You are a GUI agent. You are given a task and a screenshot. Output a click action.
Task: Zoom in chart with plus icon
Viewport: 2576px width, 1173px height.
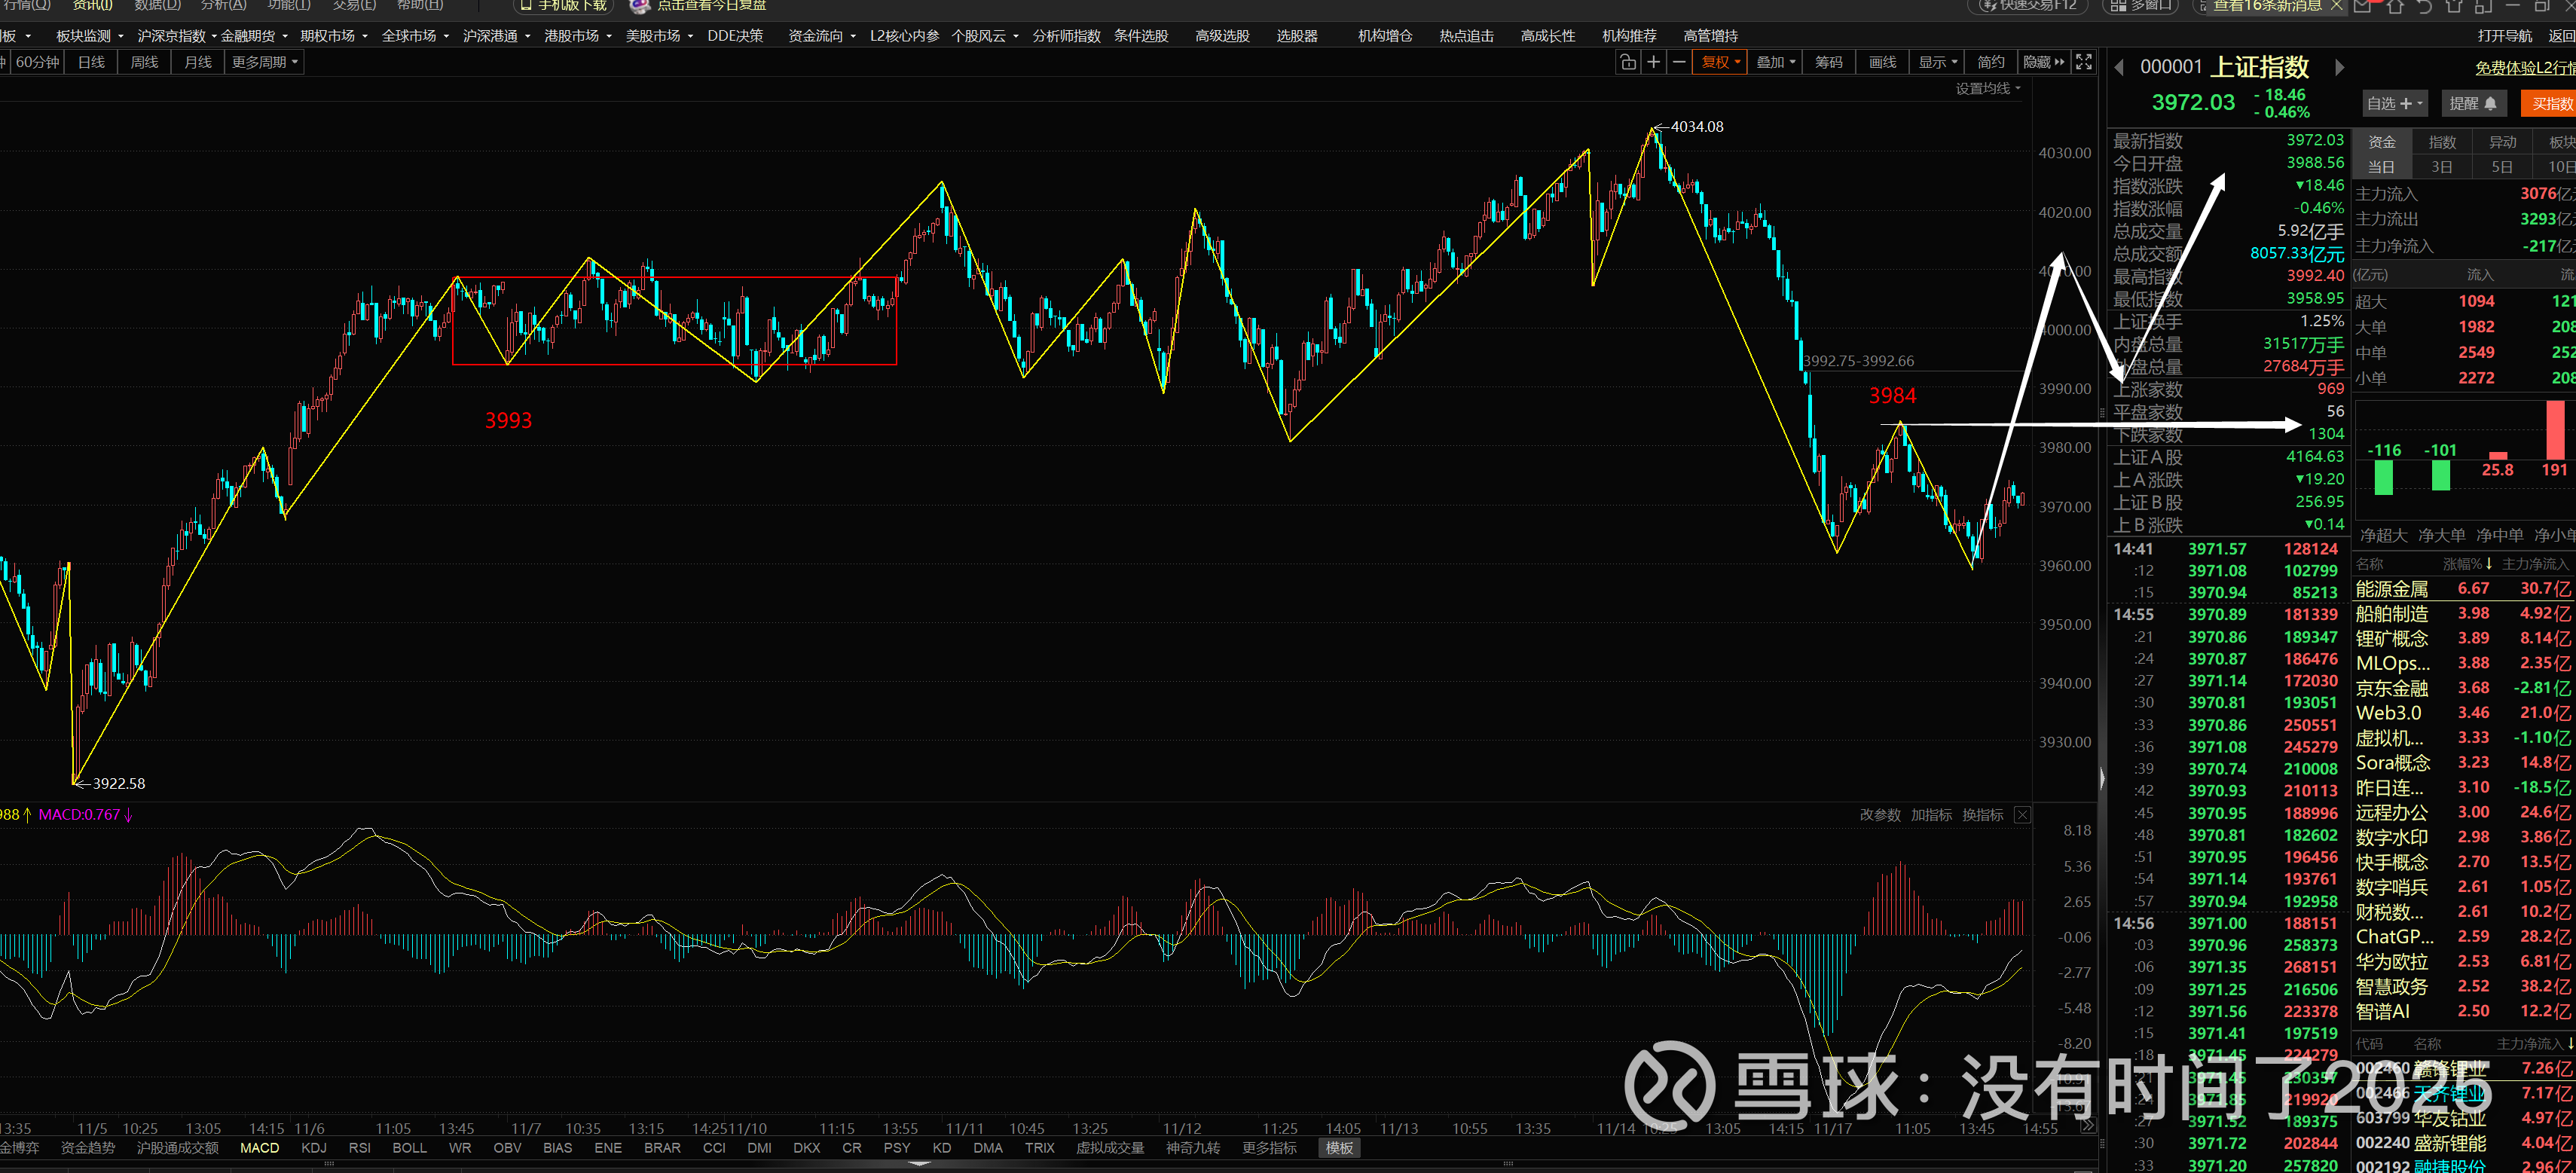click(1654, 62)
